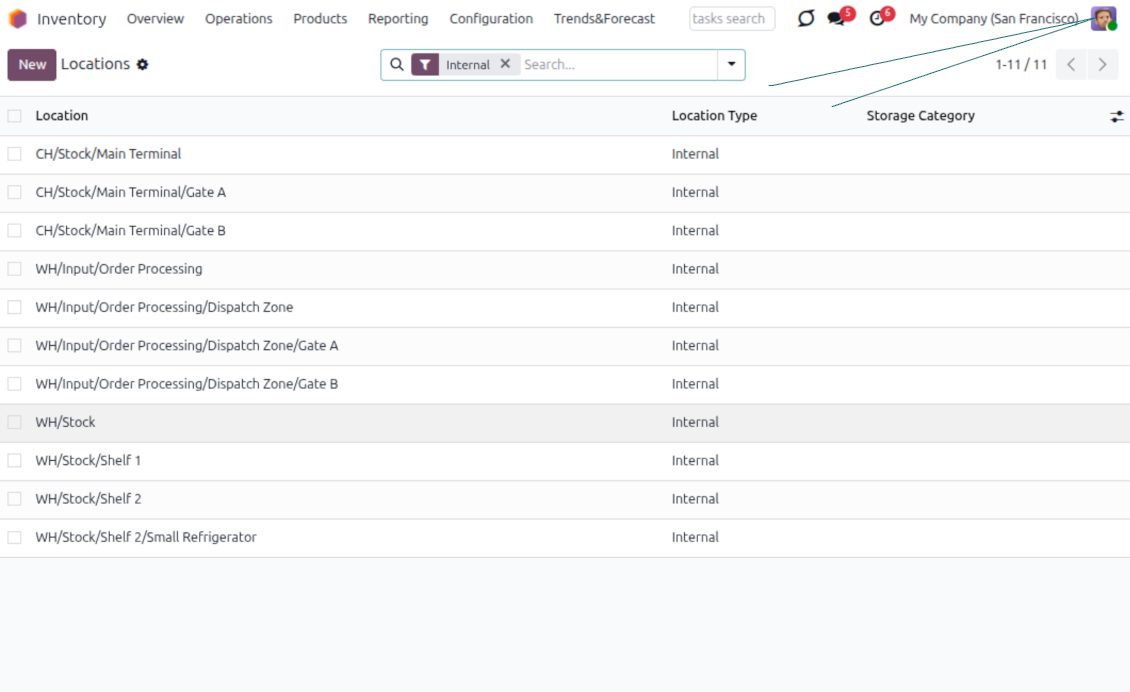Click the New button
The image size is (1130, 692).
(x=32, y=65)
